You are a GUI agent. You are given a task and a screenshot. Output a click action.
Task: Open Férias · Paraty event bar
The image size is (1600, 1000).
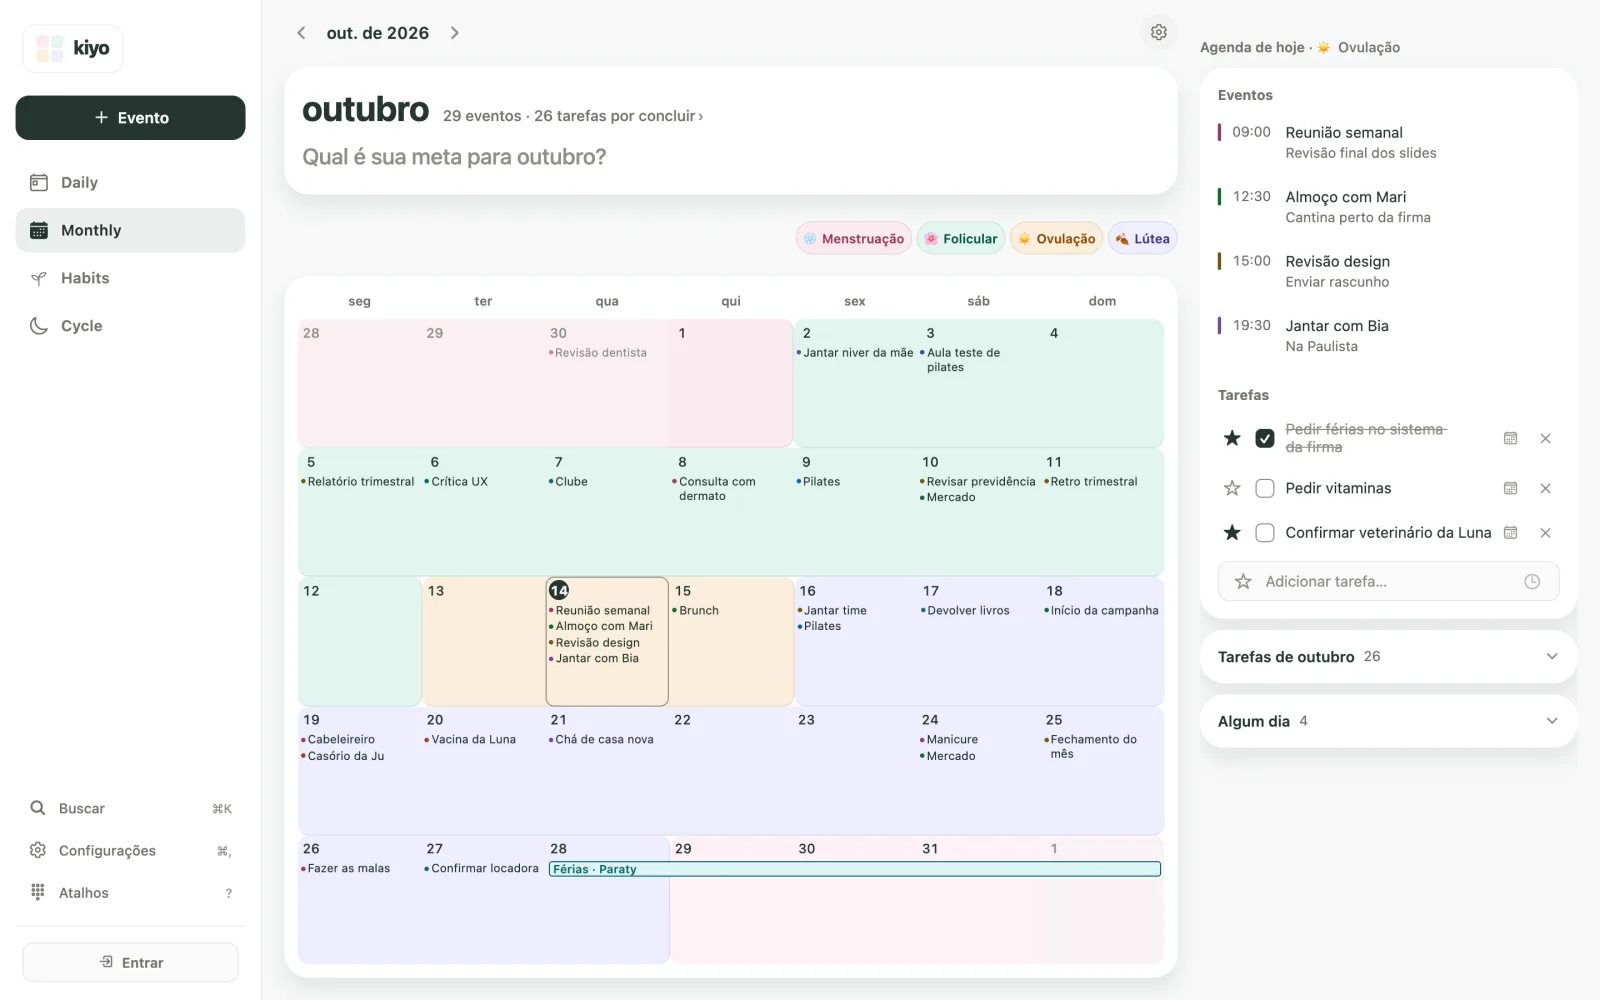coord(855,869)
